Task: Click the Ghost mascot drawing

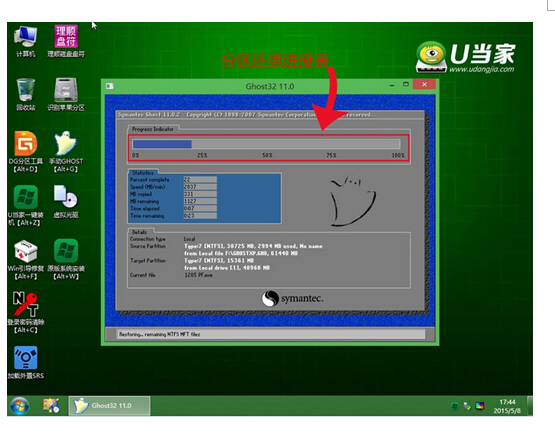Action: click(x=352, y=201)
